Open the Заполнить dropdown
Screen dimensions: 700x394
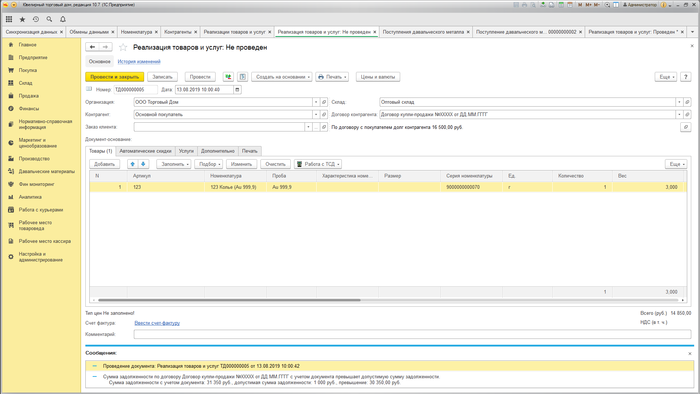[174, 164]
